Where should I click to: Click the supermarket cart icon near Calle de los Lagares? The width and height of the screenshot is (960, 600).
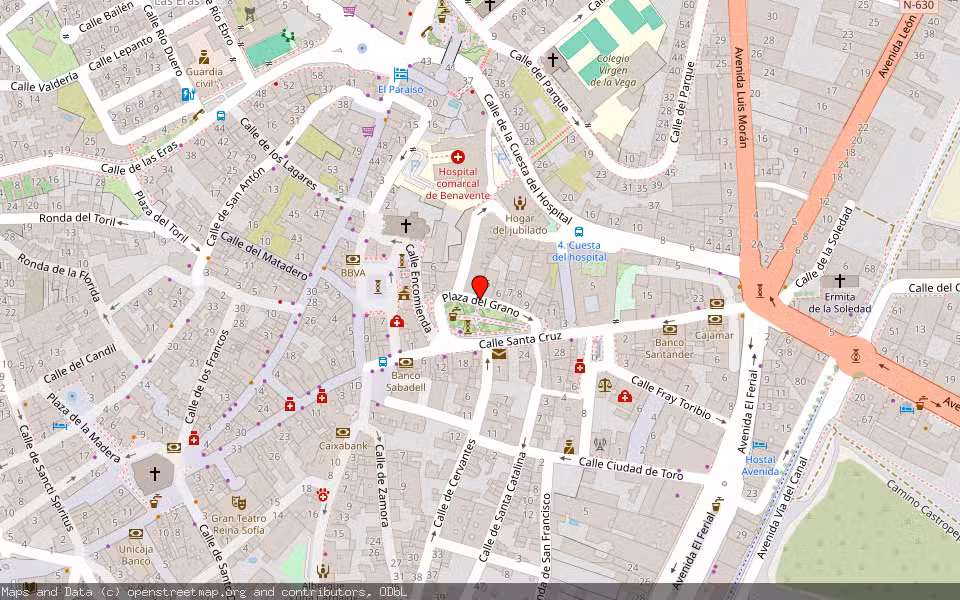click(368, 130)
